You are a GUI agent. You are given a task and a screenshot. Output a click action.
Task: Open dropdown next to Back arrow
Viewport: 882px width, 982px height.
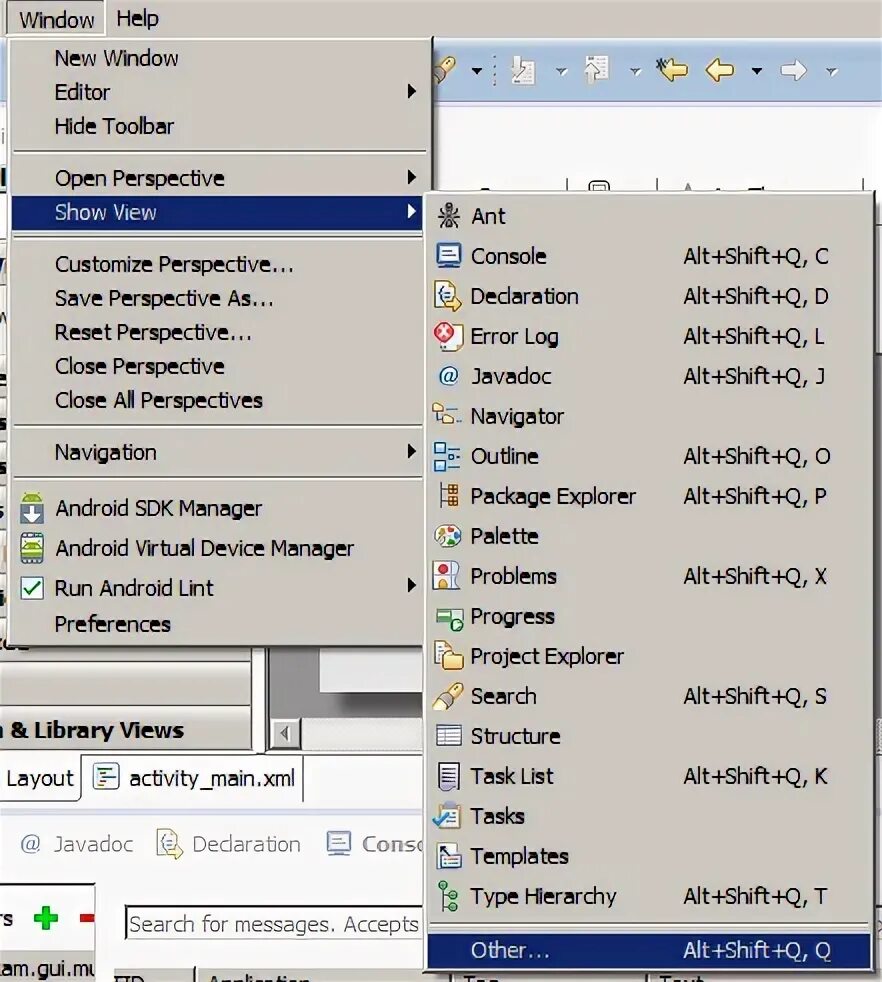click(757, 71)
